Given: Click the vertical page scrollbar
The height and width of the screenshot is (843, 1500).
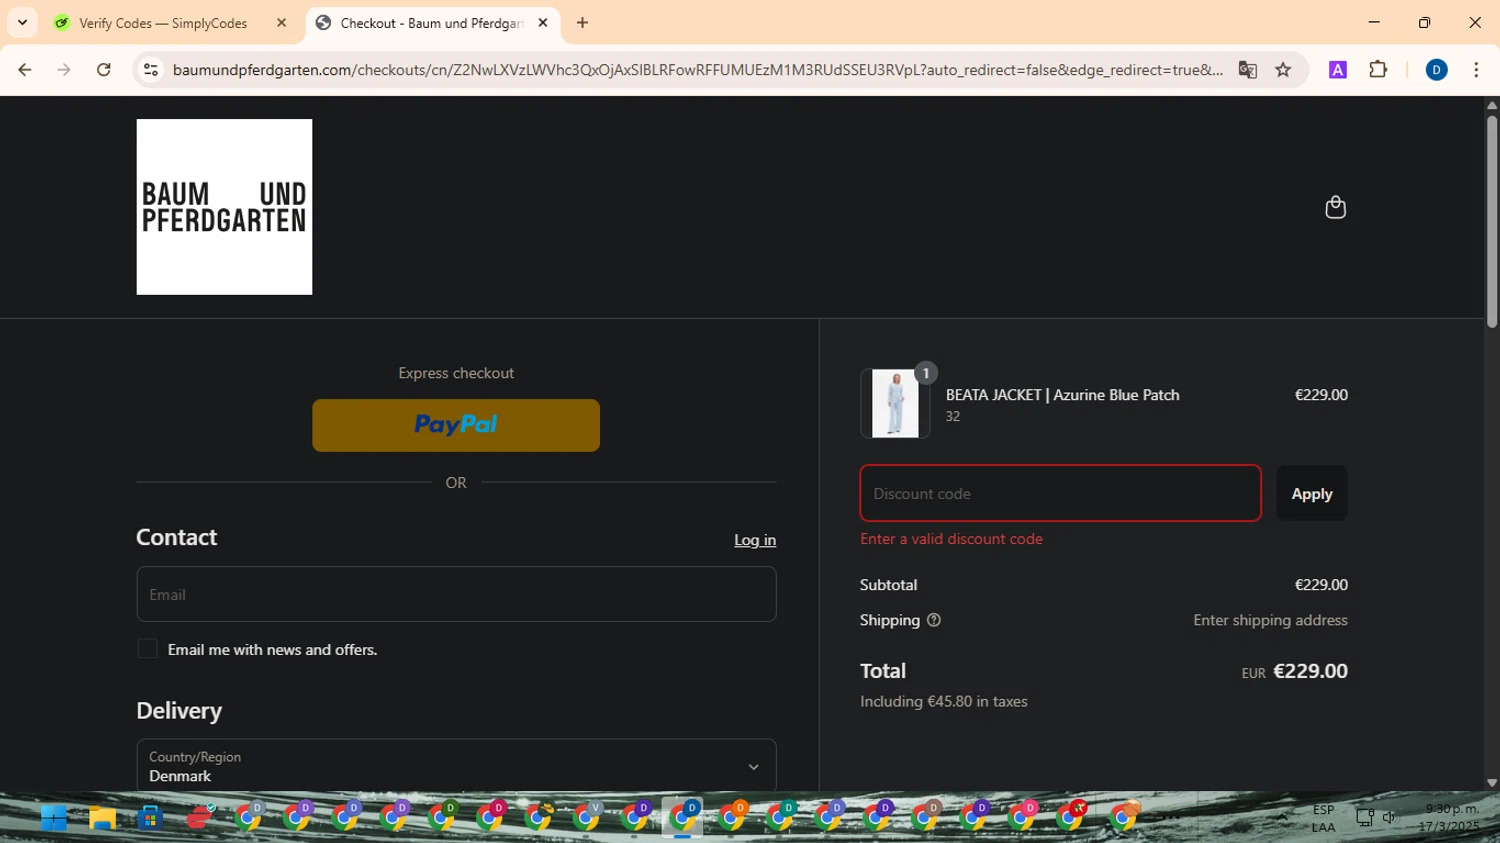Looking at the screenshot, I should [1491, 222].
